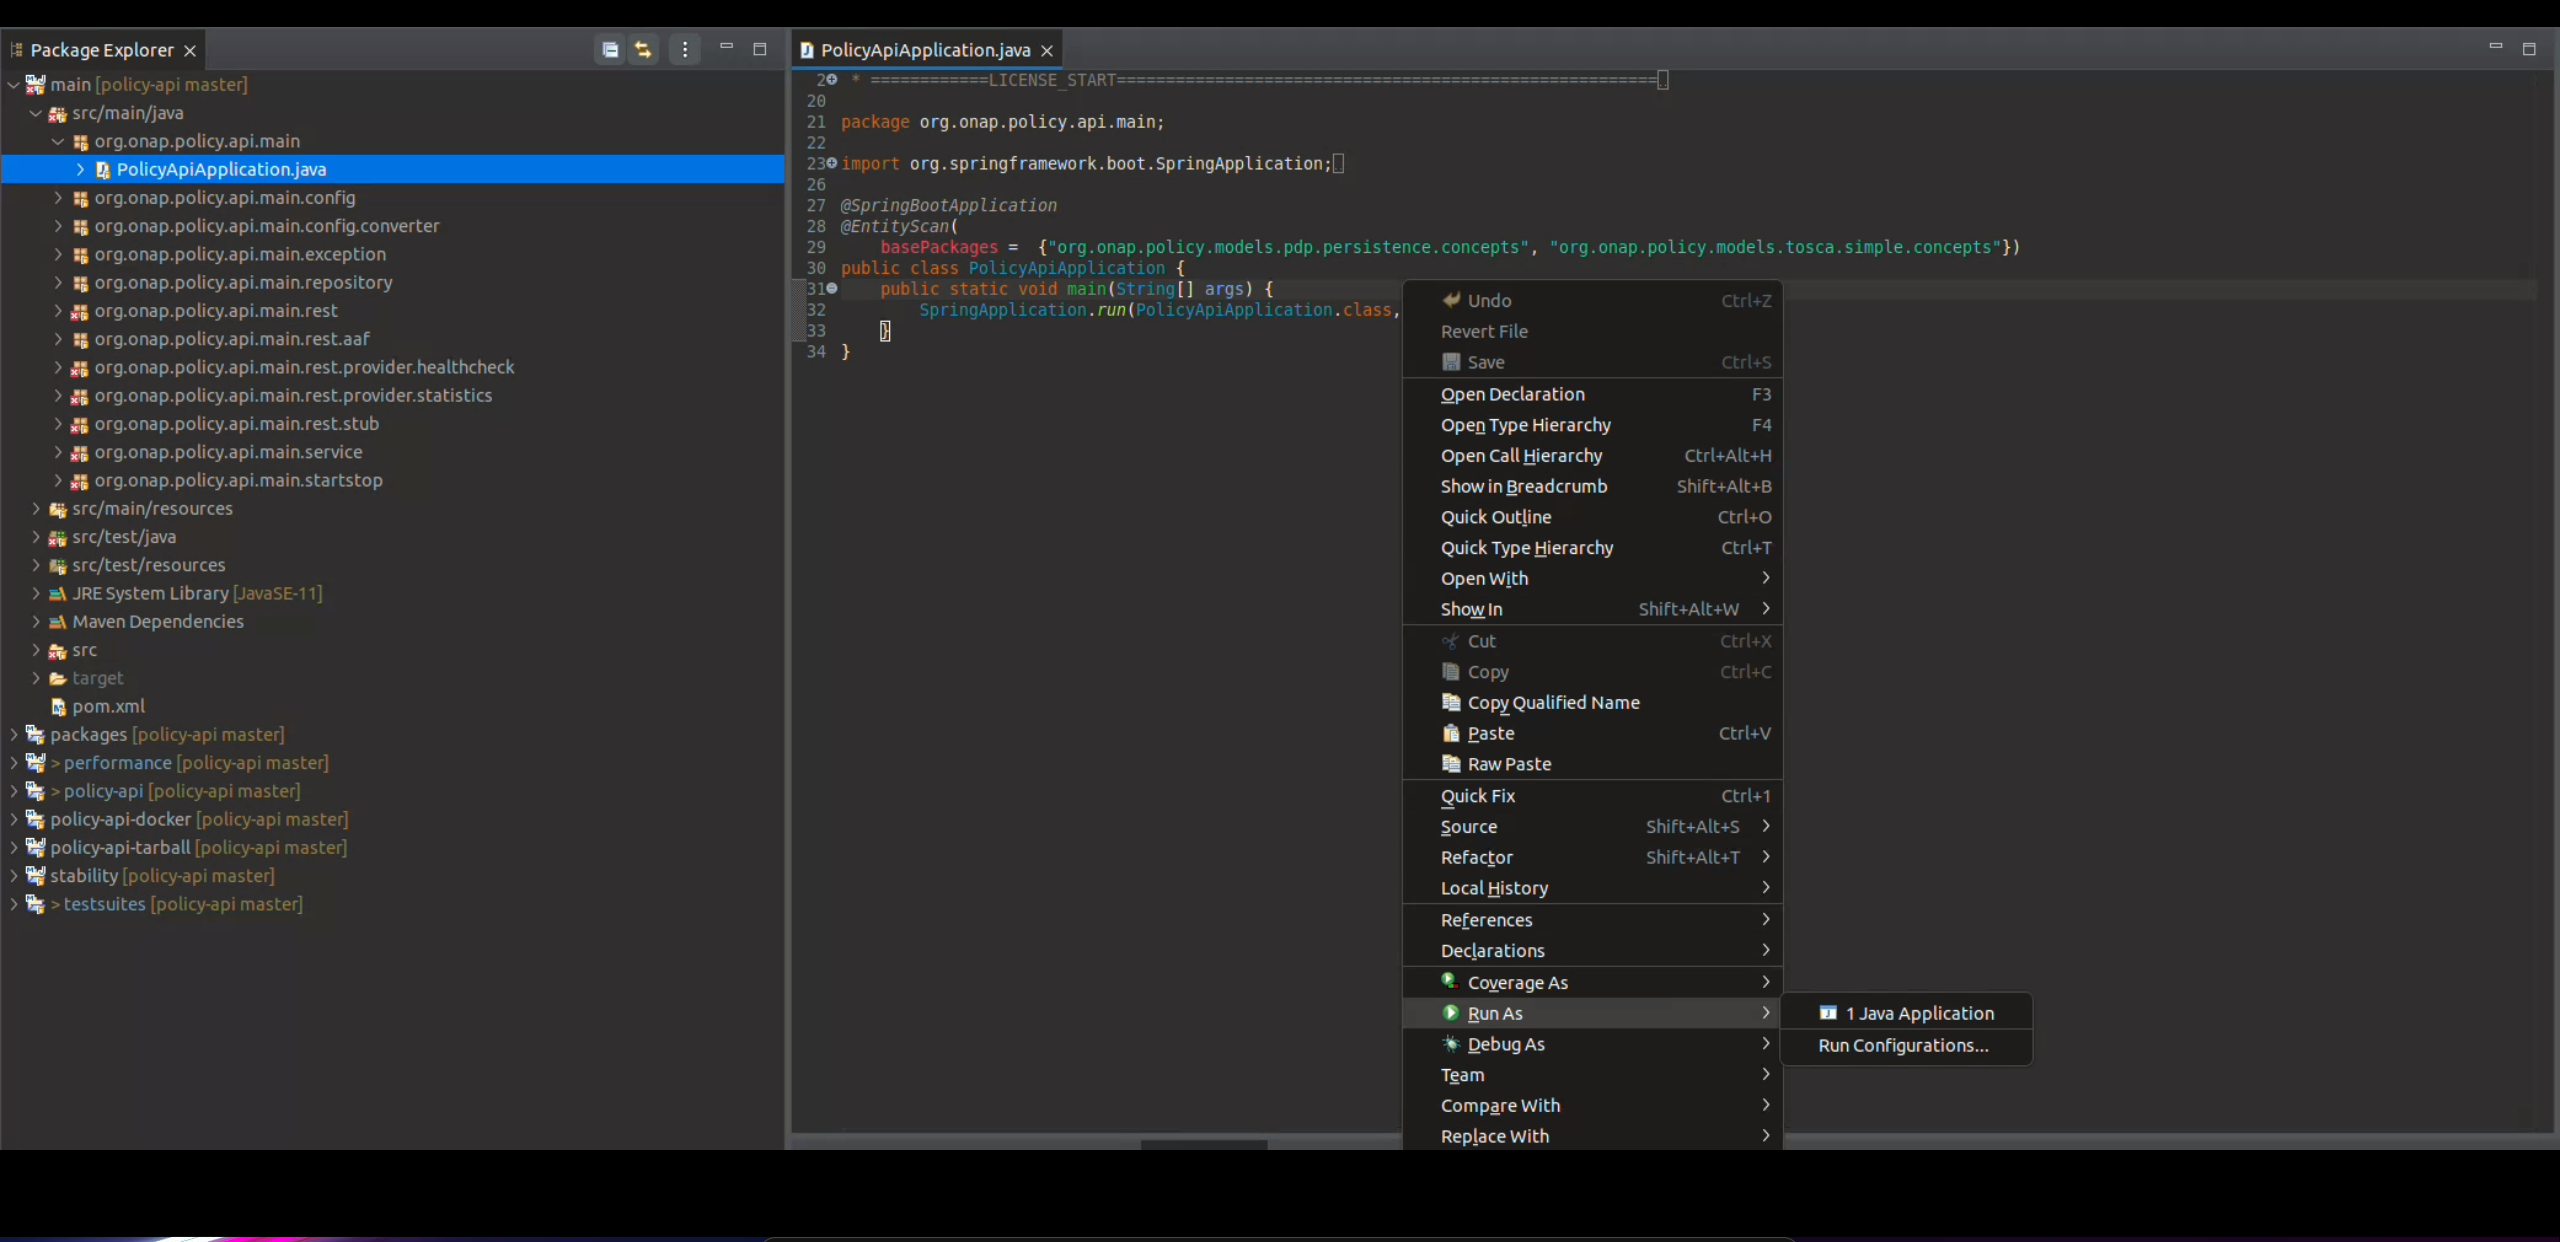Click the Java Application icon in Run As submenu

(x=1828, y=1013)
